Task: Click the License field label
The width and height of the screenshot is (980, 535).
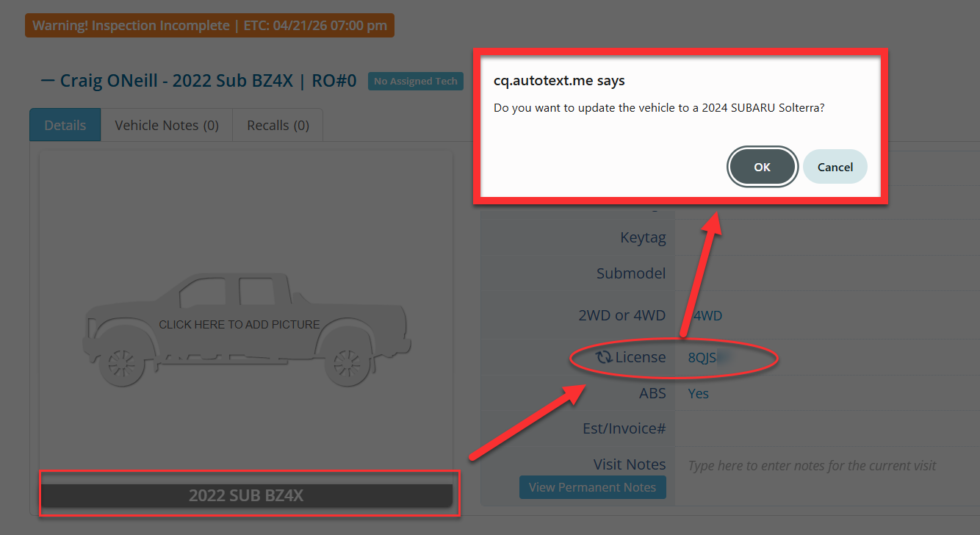Action: coord(640,357)
